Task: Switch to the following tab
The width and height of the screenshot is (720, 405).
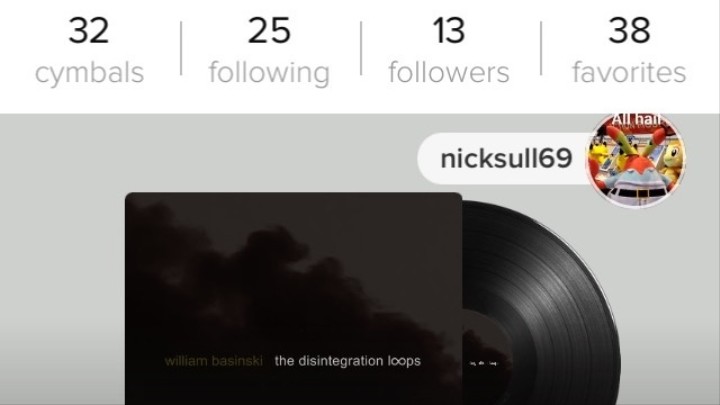Action: (x=270, y=51)
